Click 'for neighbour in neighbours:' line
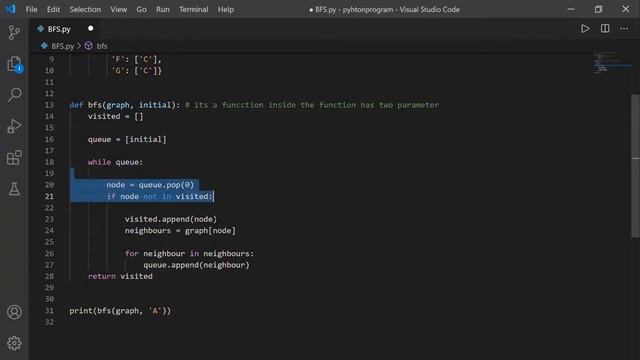 189,253
